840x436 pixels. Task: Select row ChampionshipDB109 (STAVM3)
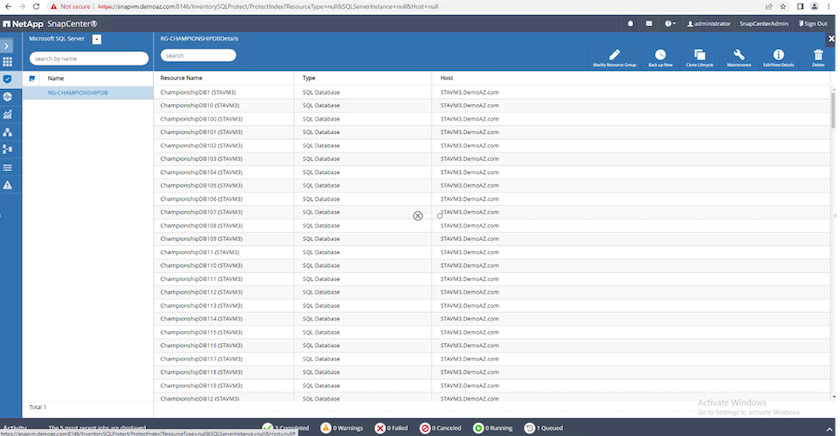(x=492, y=239)
